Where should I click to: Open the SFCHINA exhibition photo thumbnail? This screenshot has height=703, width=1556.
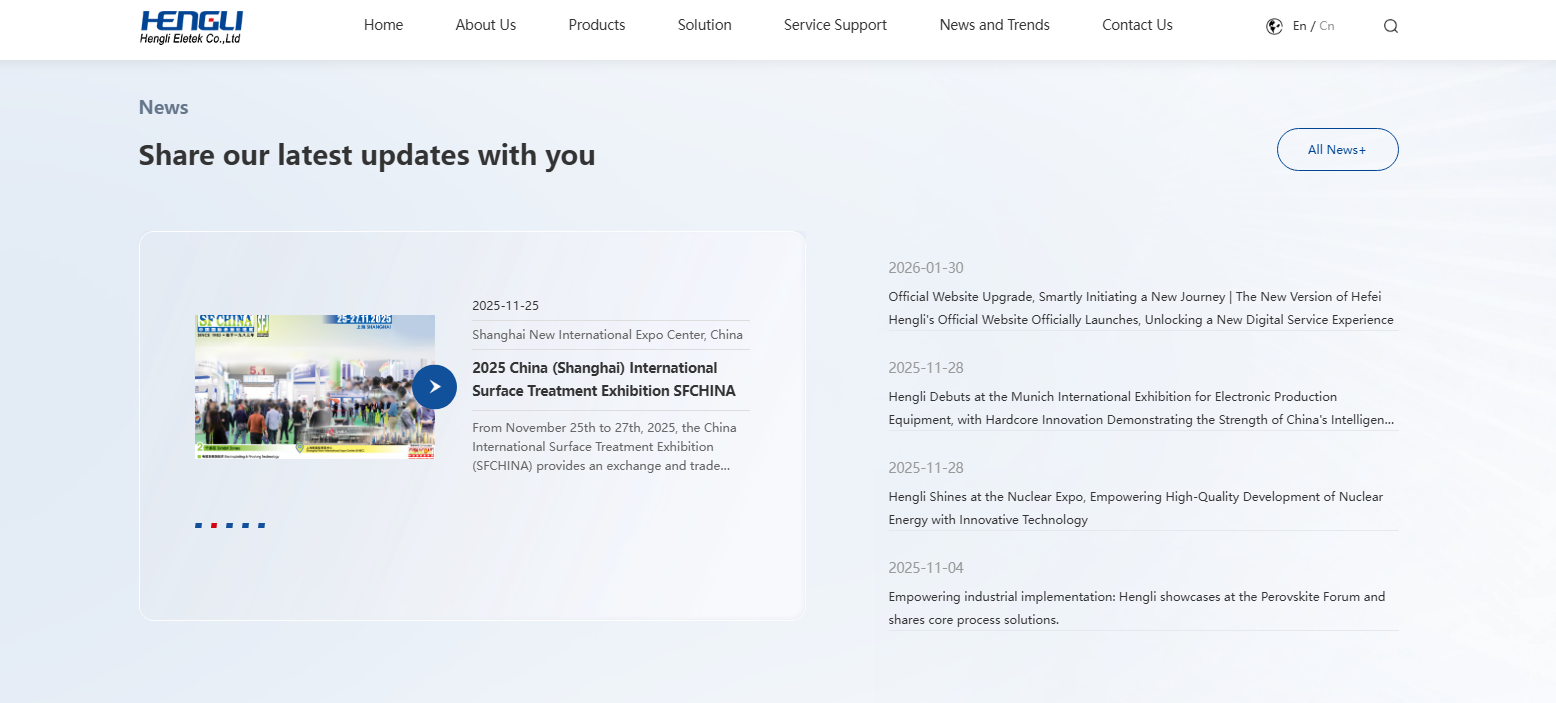click(315, 387)
